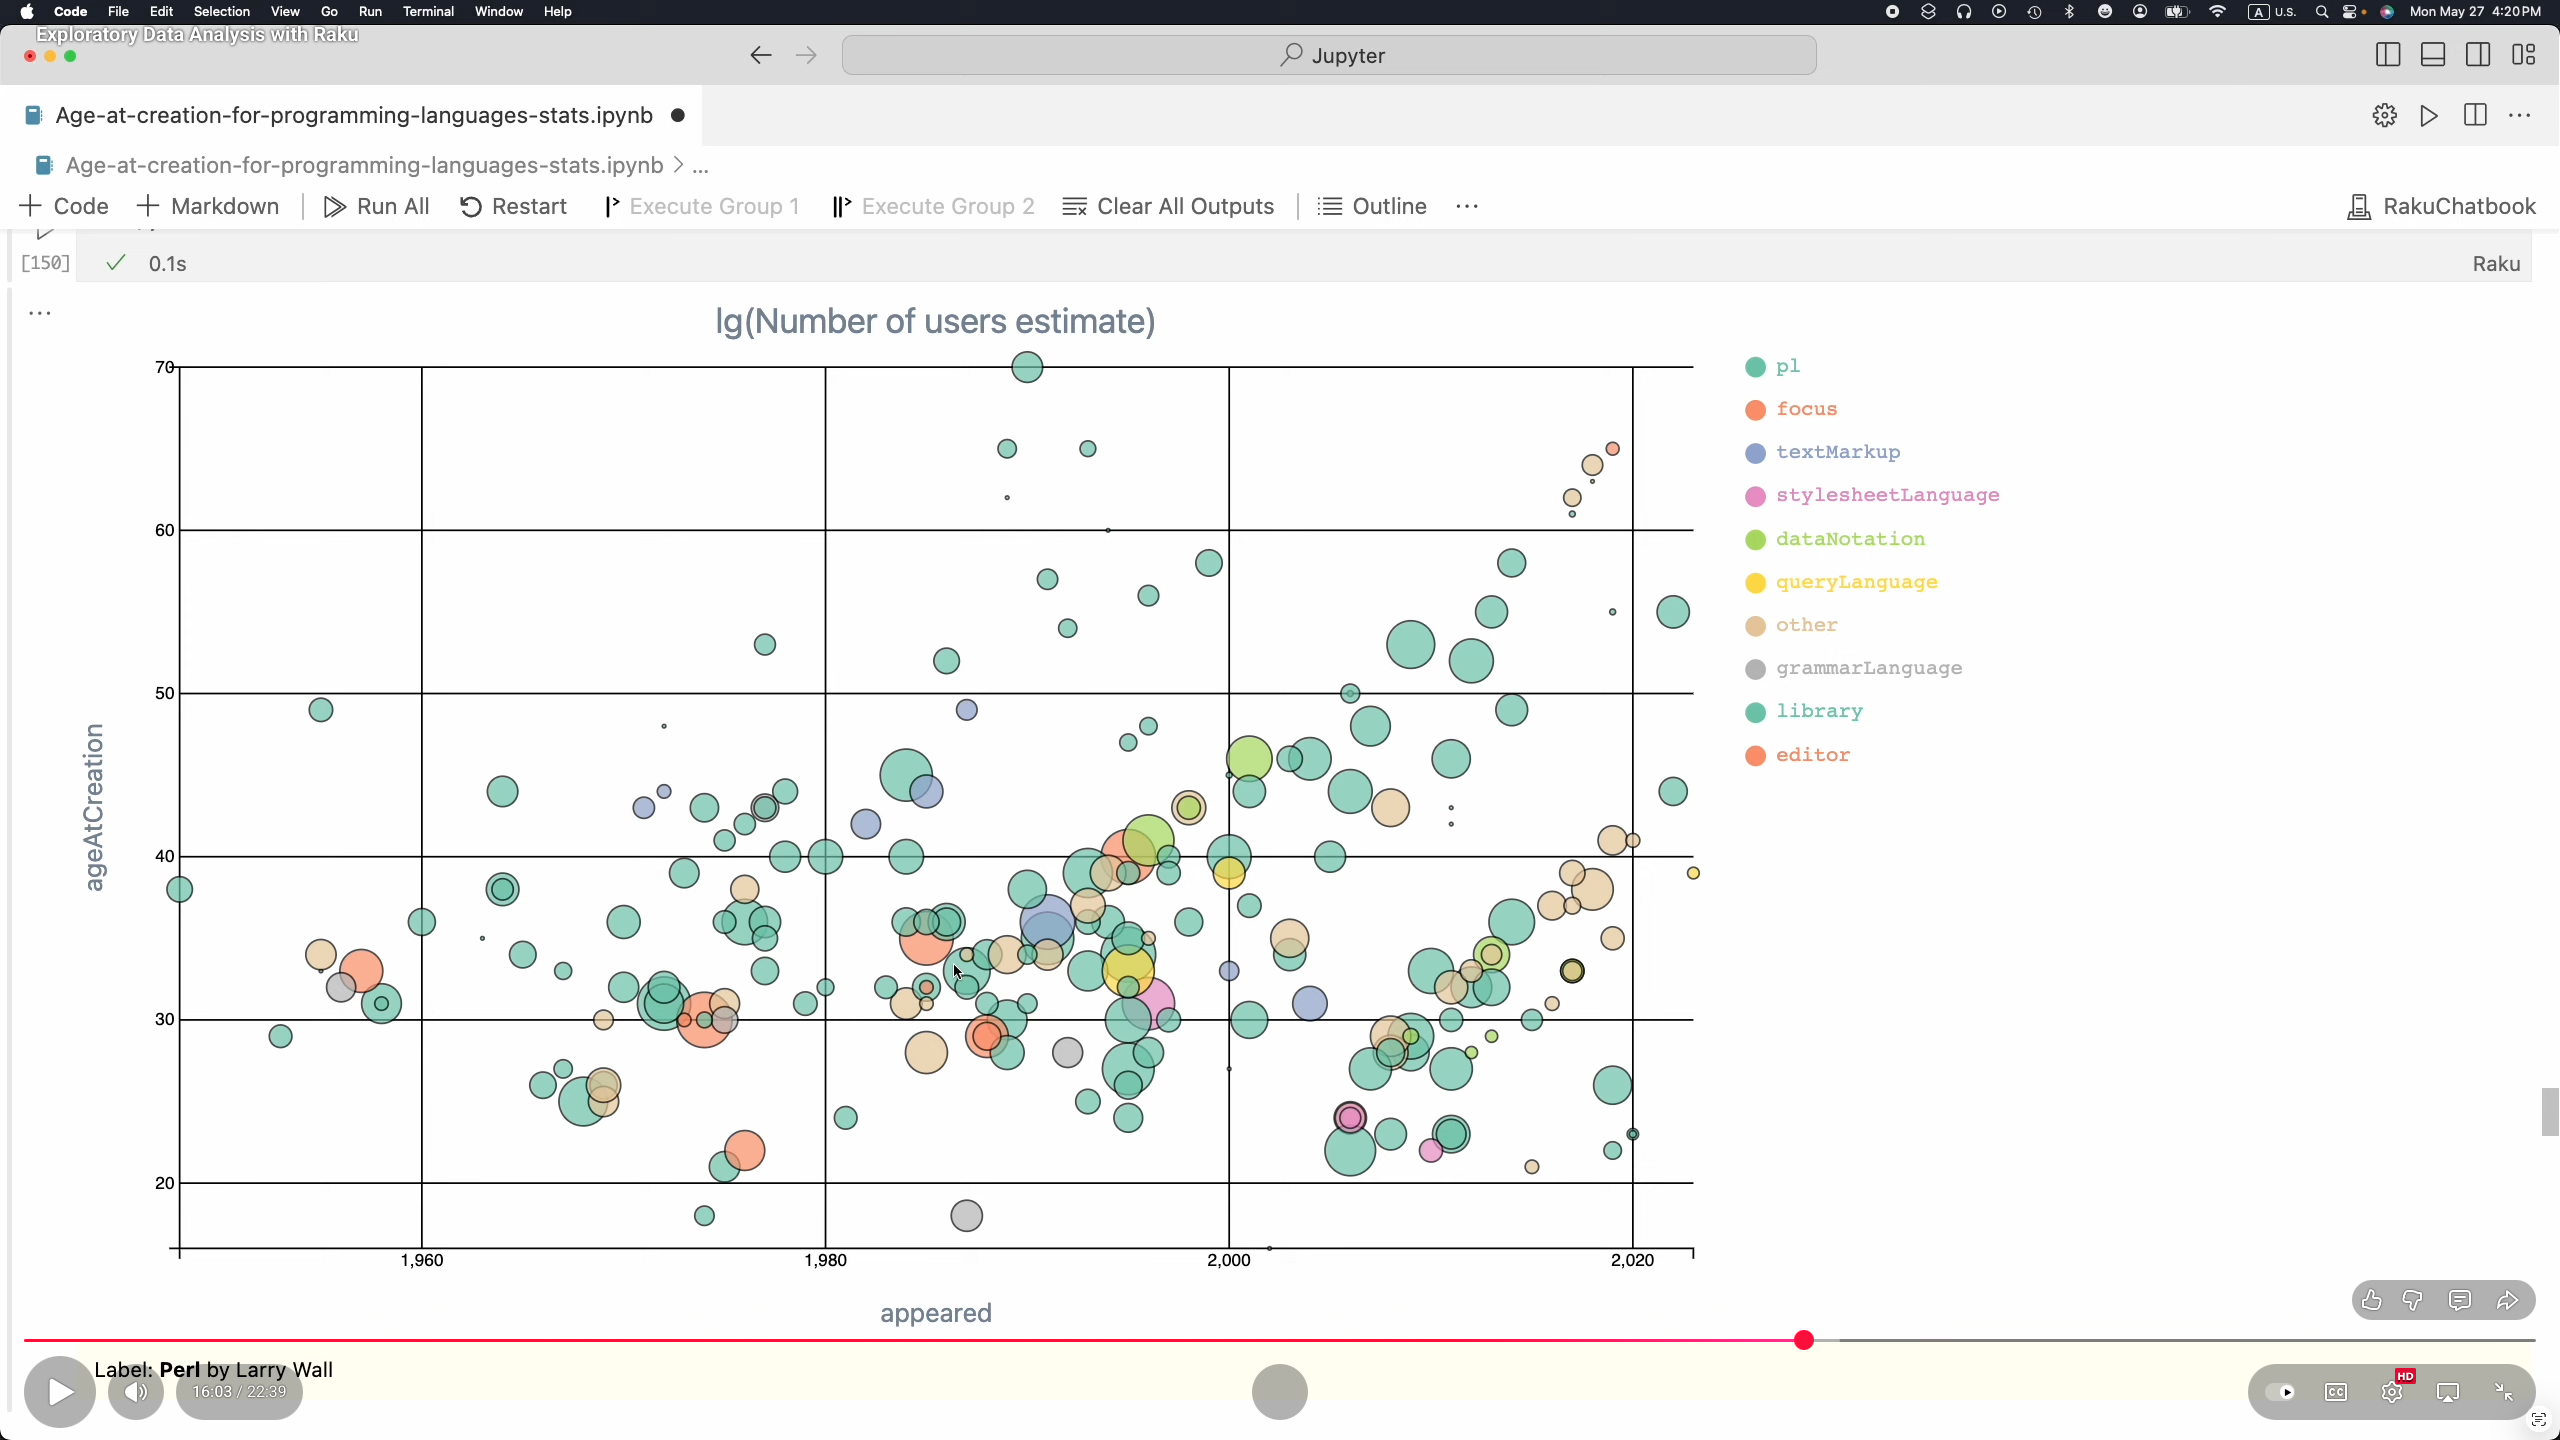Toggle video autoplay switch
This screenshot has height=1440, width=2560.
tap(2281, 1392)
